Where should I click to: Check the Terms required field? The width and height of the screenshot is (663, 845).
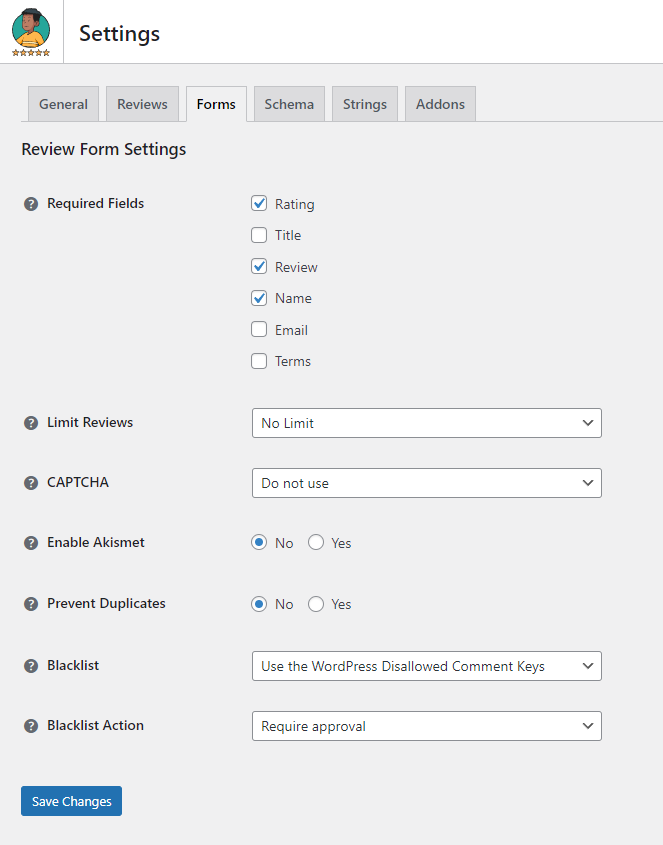point(259,361)
